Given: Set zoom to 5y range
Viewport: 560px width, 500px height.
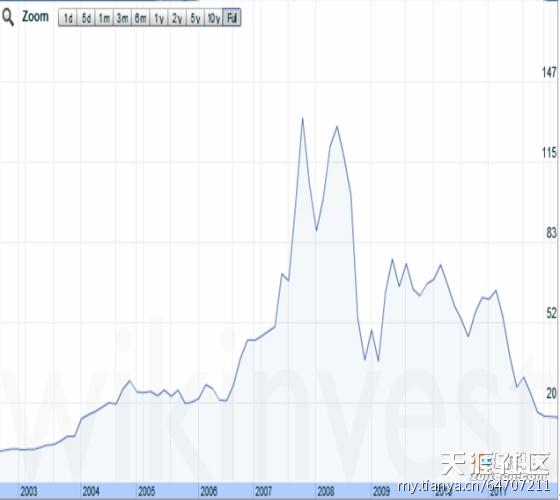Looking at the screenshot, I should click(x=195, y=18).
